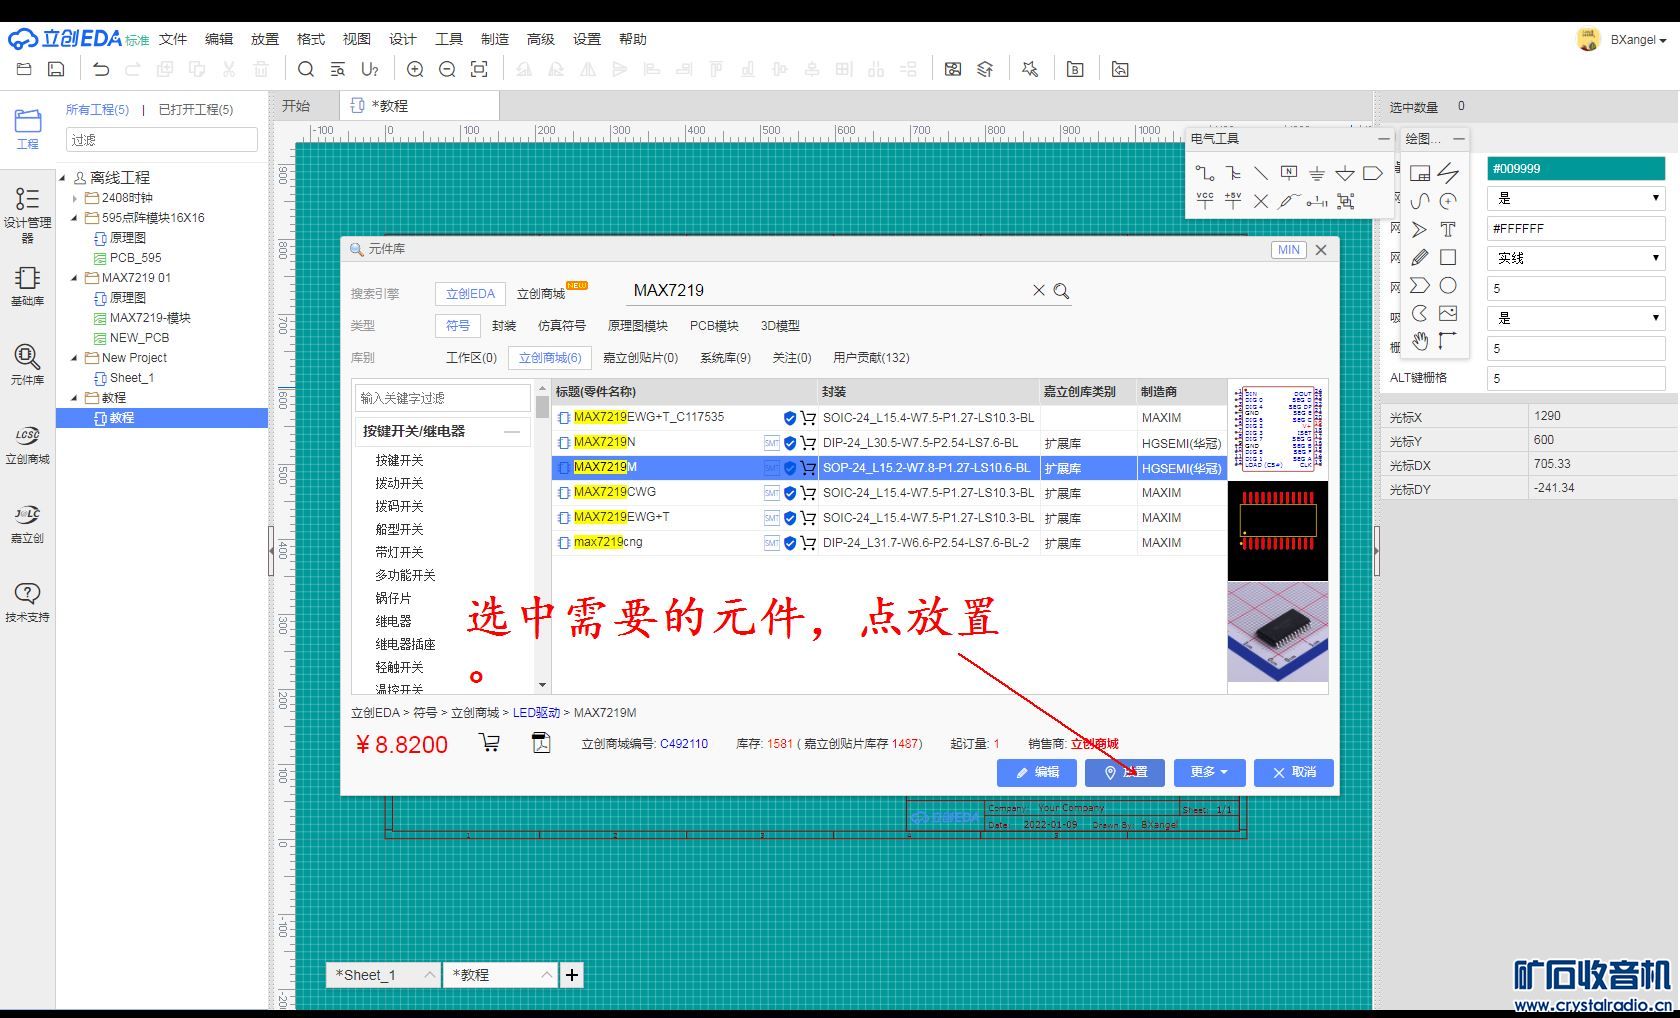The height and width of the screenshot is (1018, 1680).
Task: Open the 制造 menu
Action: [x=495, y=39]
